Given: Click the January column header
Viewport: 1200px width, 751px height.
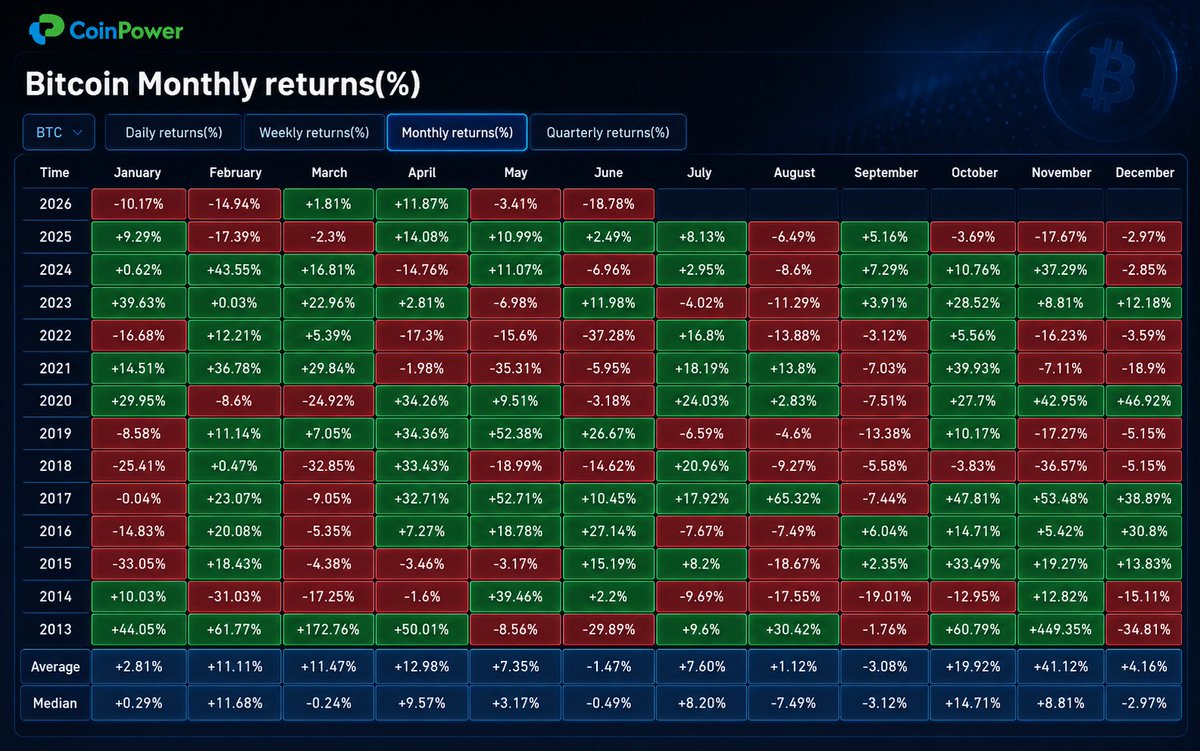Looking at the screenshot, I should (137, 172).
